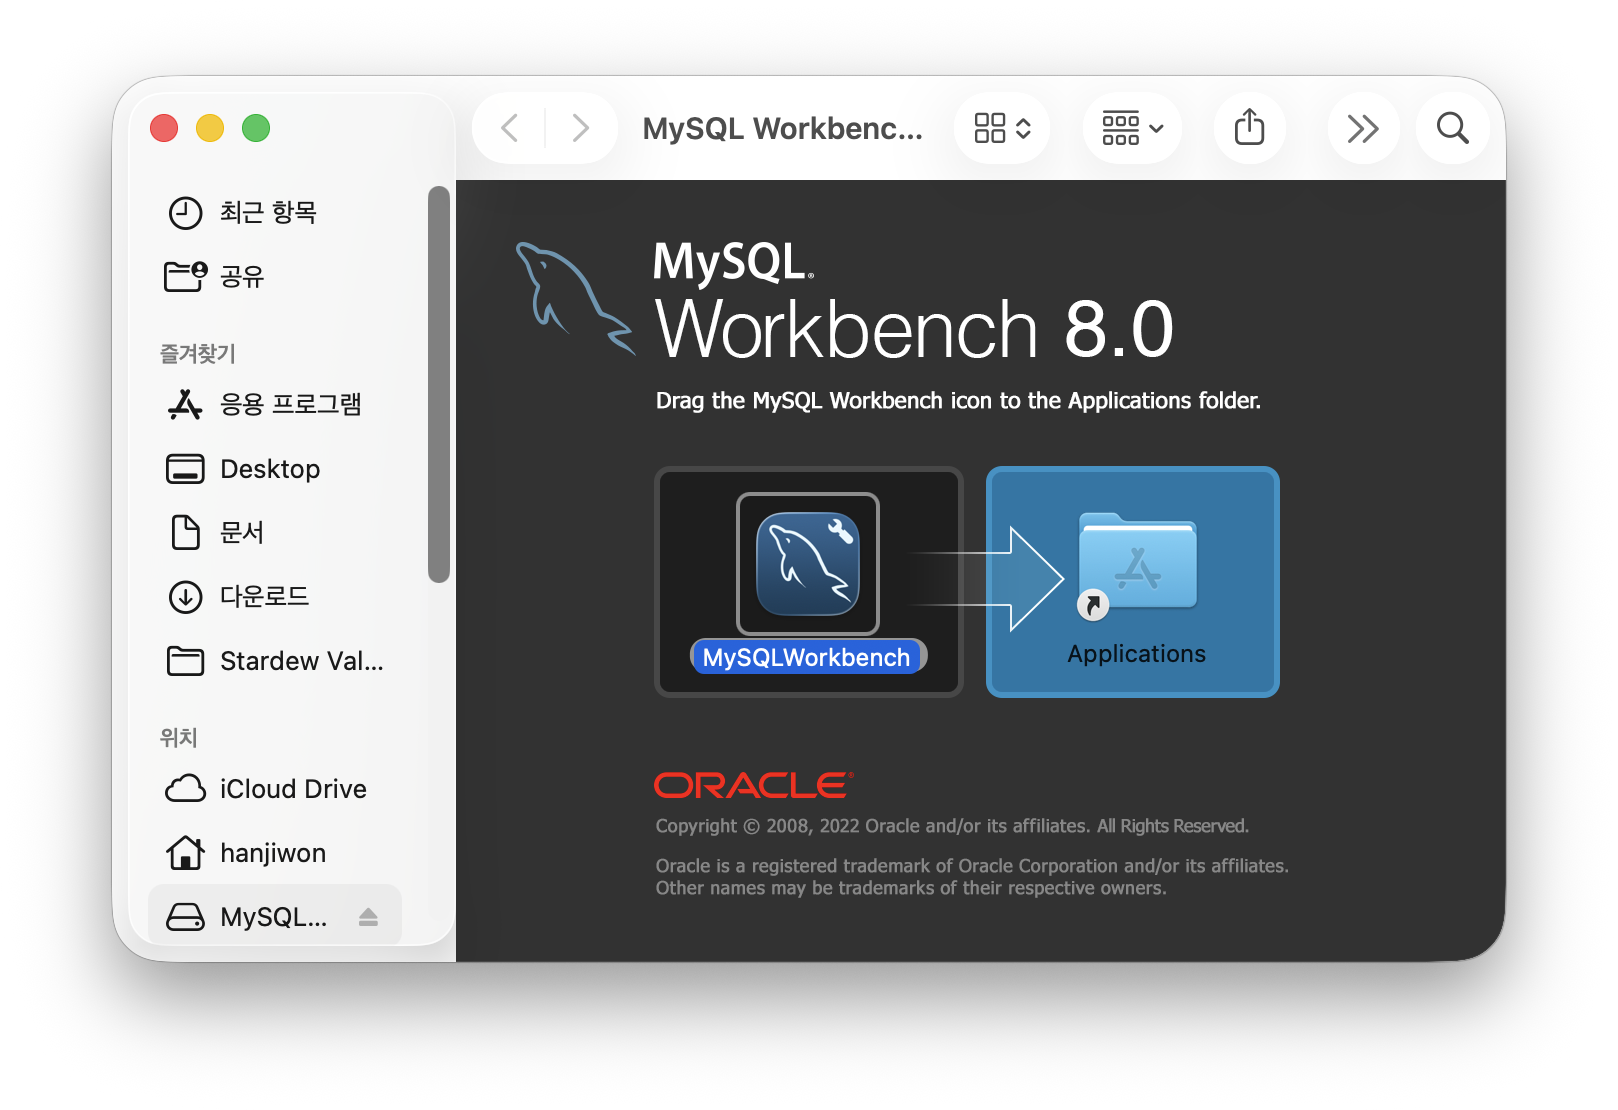Open hanjiwon home folder in sidebar
1618x1110 pixels.
(x=275, y=853)
